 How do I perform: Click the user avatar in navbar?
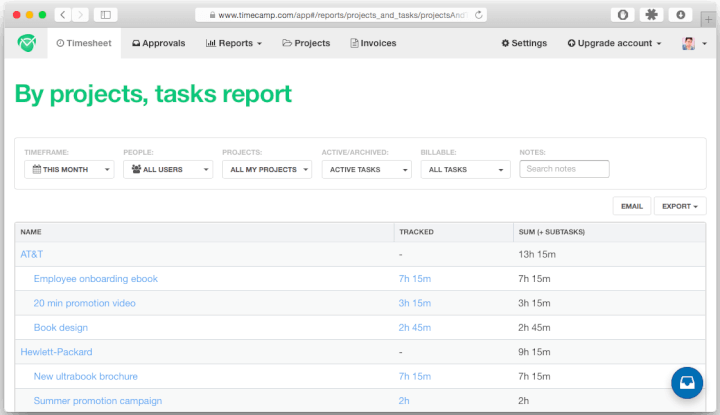[689, 43]
